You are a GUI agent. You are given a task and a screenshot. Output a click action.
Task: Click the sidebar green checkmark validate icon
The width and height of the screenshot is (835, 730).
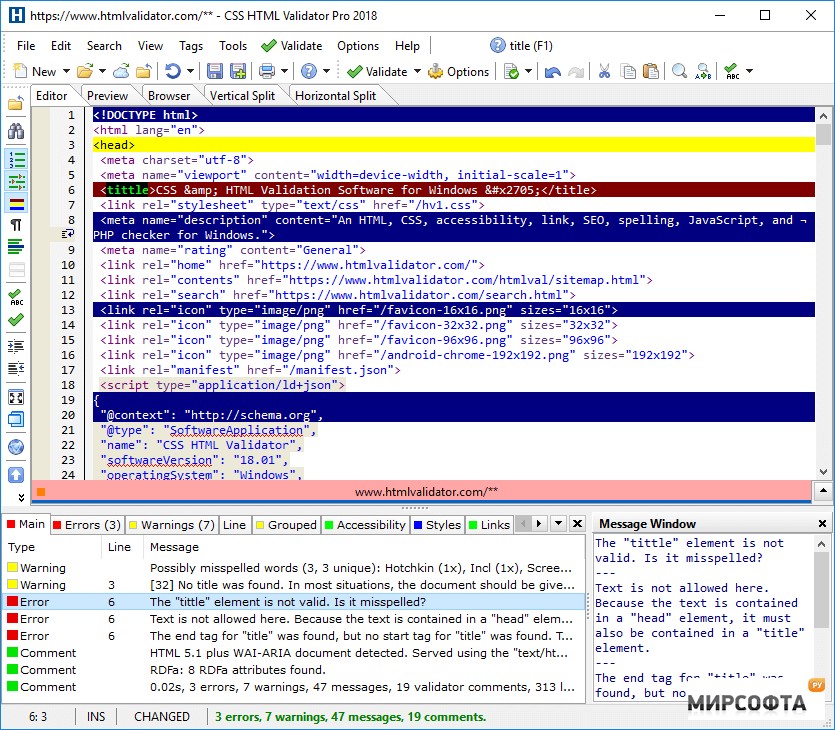click(x=16, y=319)
